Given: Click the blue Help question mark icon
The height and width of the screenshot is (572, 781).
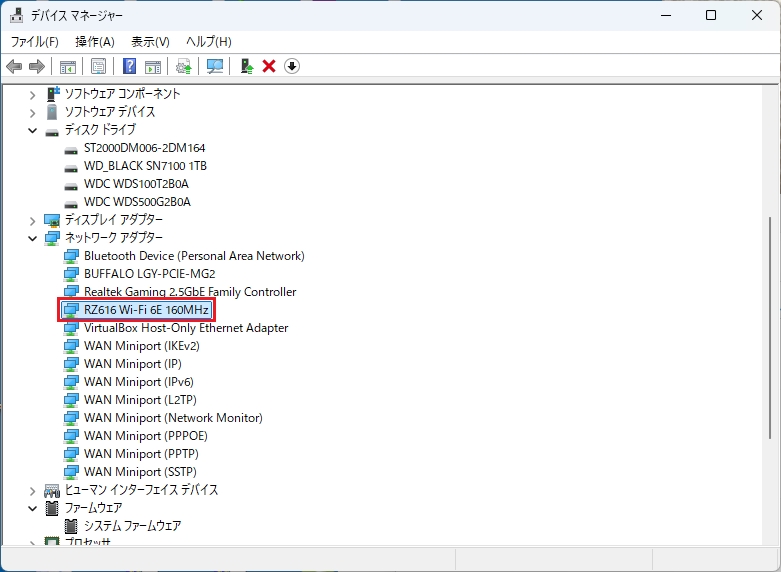Looking at the screenshot, I should (129, 66).
